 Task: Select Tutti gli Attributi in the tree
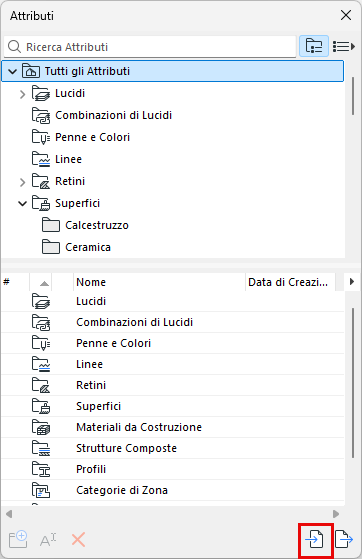[x=173, y=71]
